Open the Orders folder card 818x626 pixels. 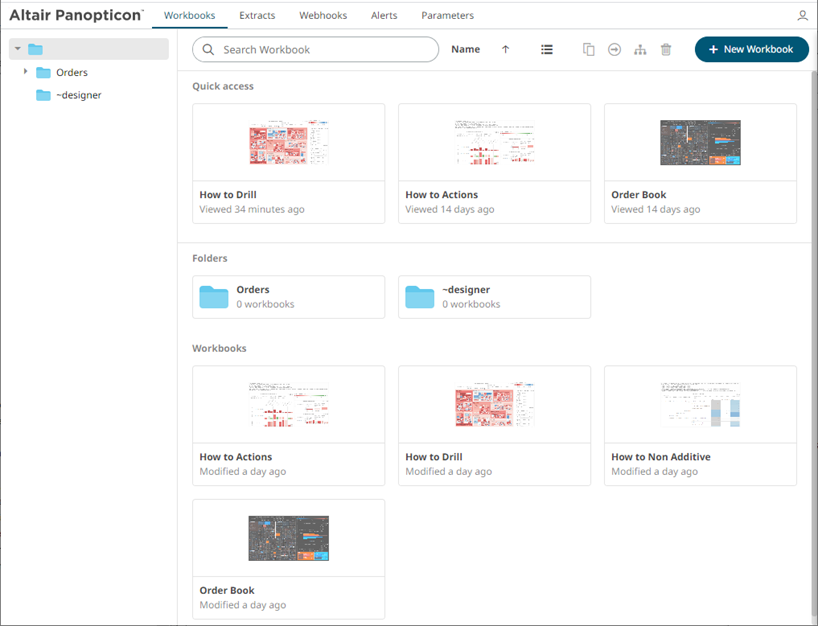(288, 297)
